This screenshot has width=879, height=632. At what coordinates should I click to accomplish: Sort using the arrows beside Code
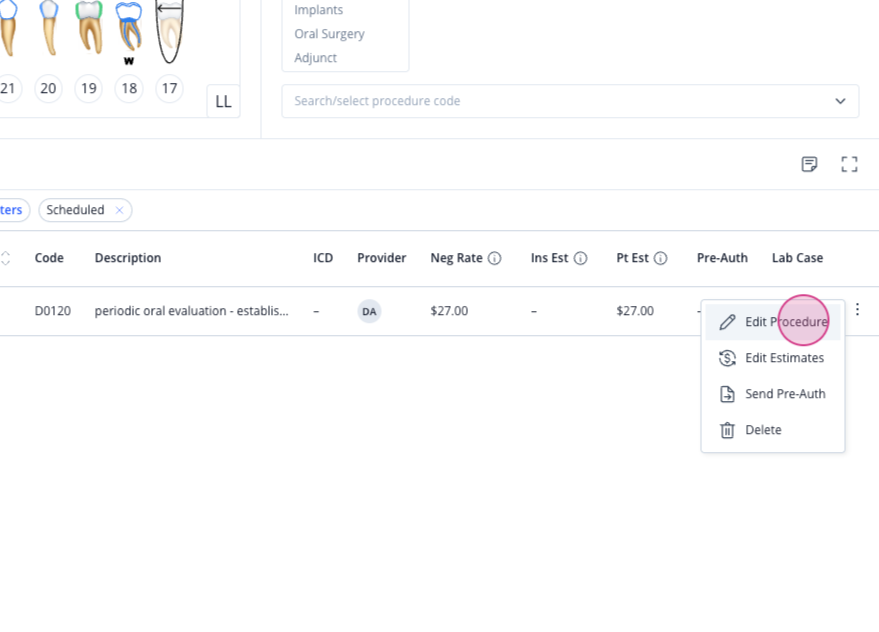6,258
